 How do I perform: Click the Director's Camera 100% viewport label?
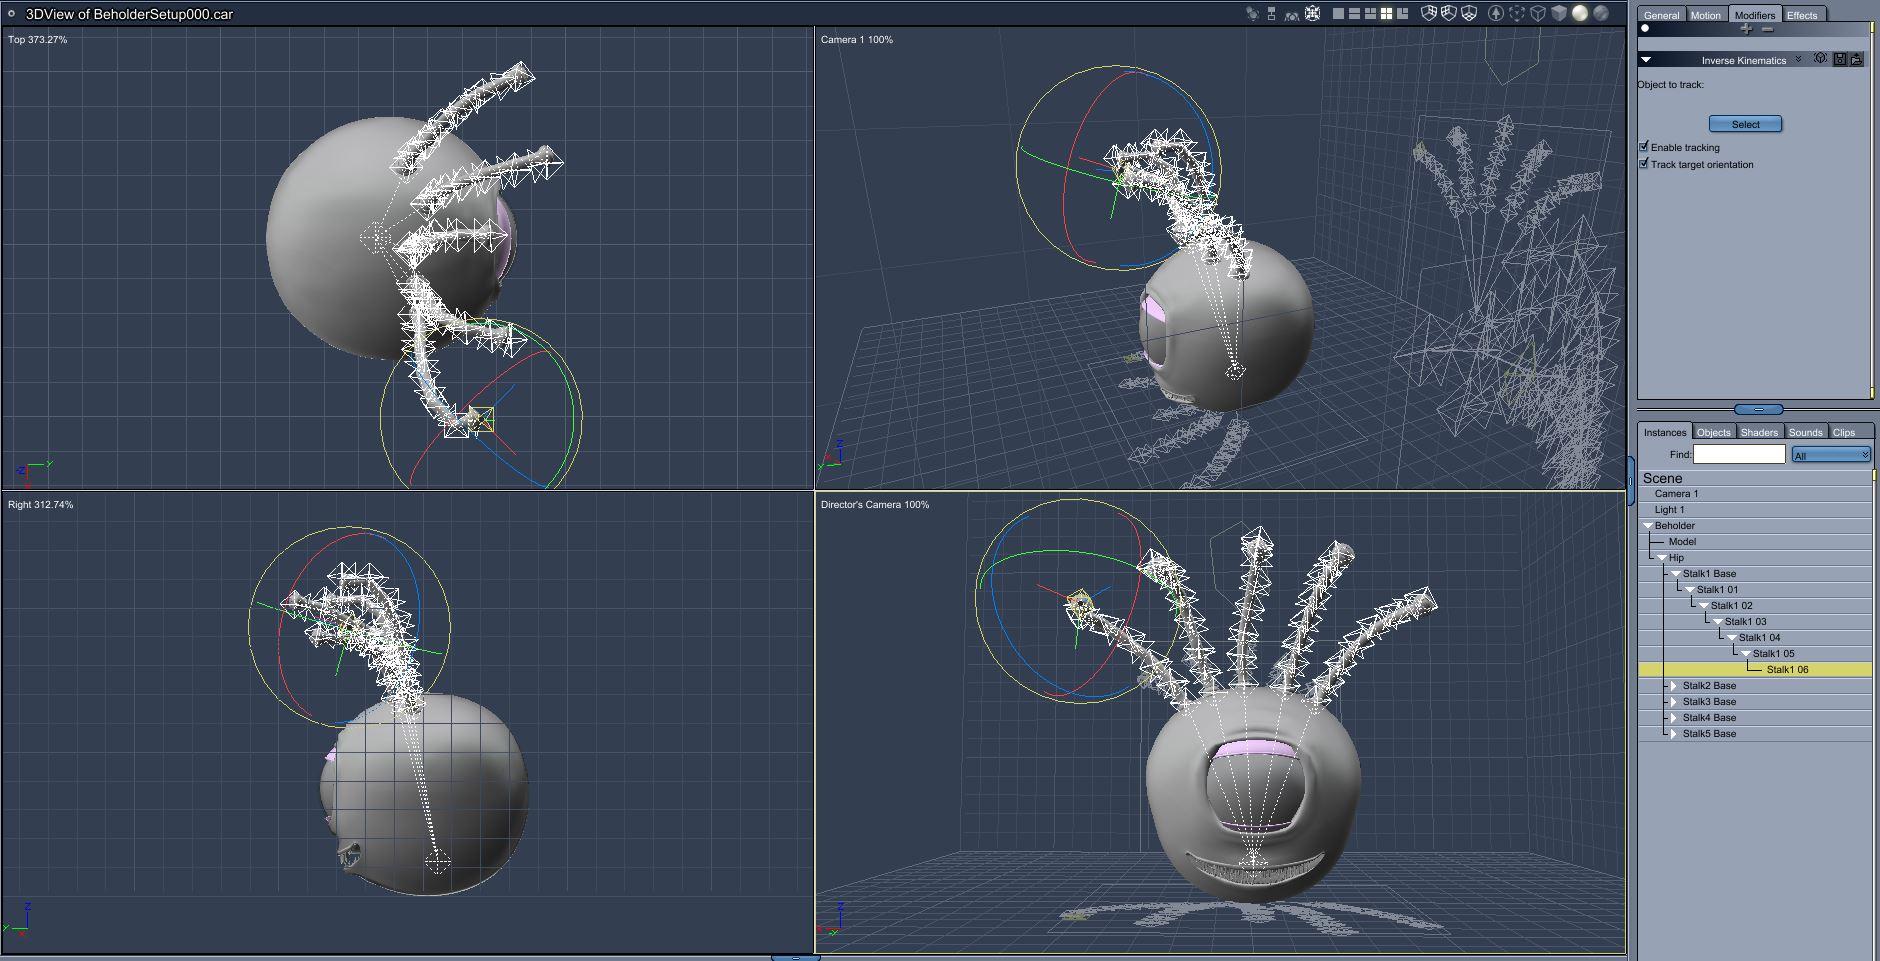click(x=875, y=505)
